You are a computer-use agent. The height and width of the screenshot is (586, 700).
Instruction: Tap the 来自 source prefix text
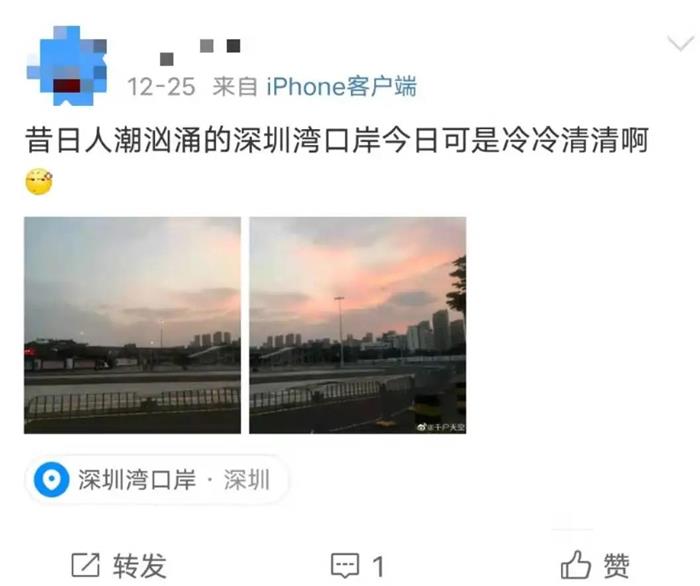[235, 86]
